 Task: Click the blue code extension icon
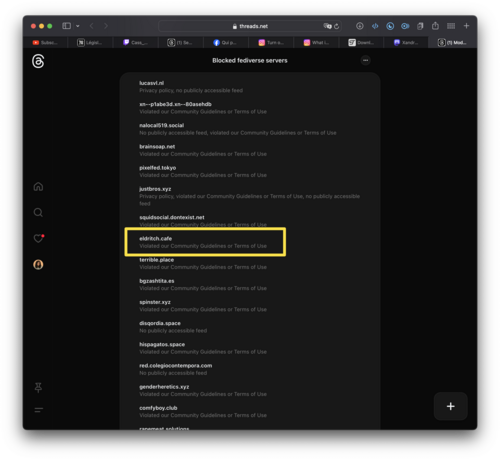[375, 26]
